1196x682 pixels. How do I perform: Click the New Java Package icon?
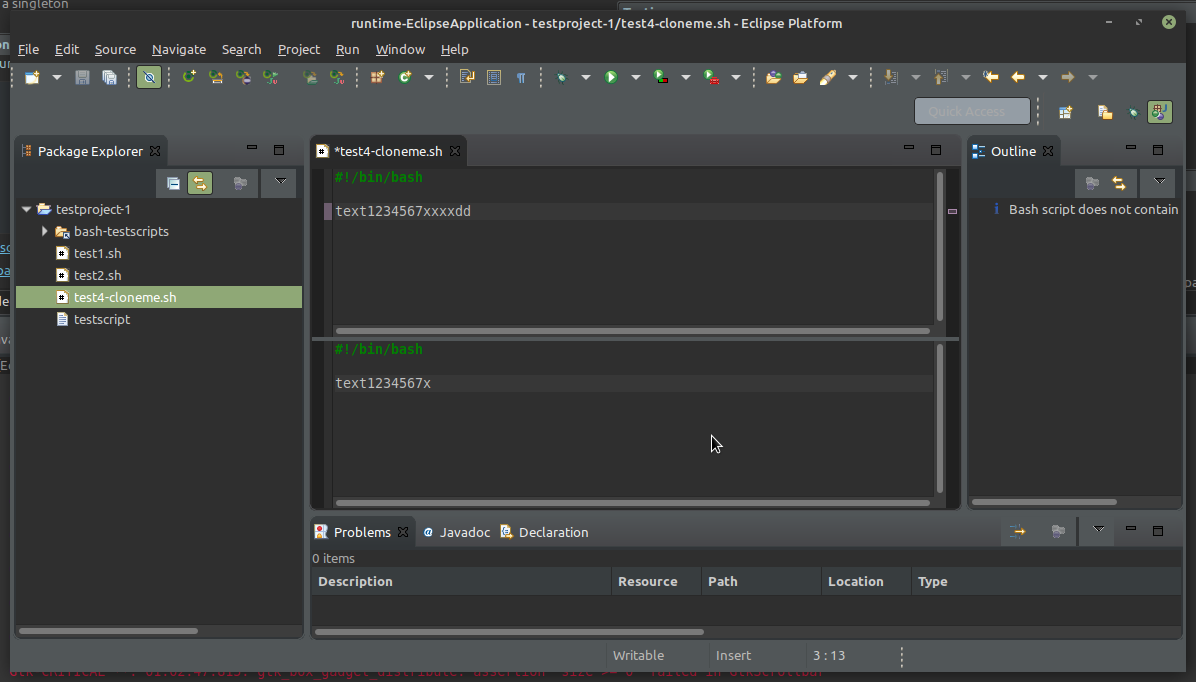(378, 77)
